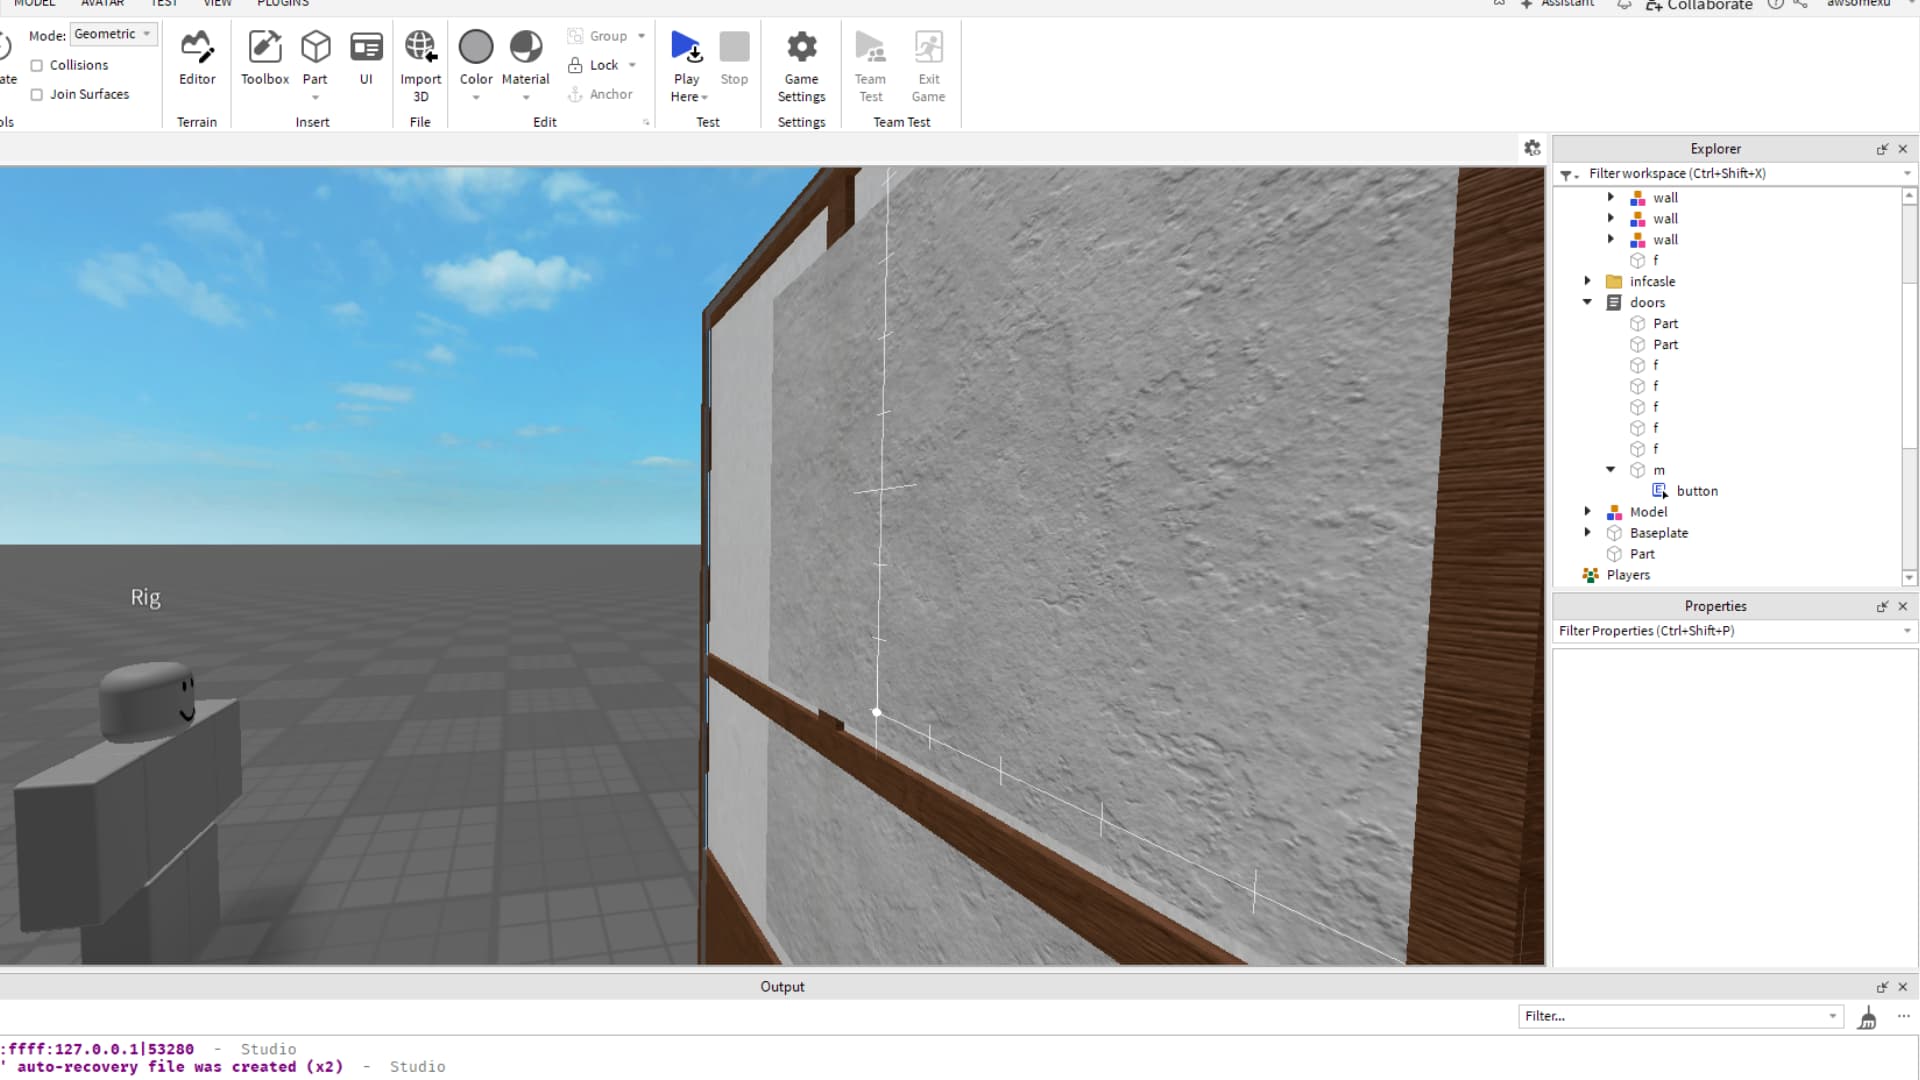Collapse the doors model tree node
The image size is (1920, 1080).
point(1587,302)
